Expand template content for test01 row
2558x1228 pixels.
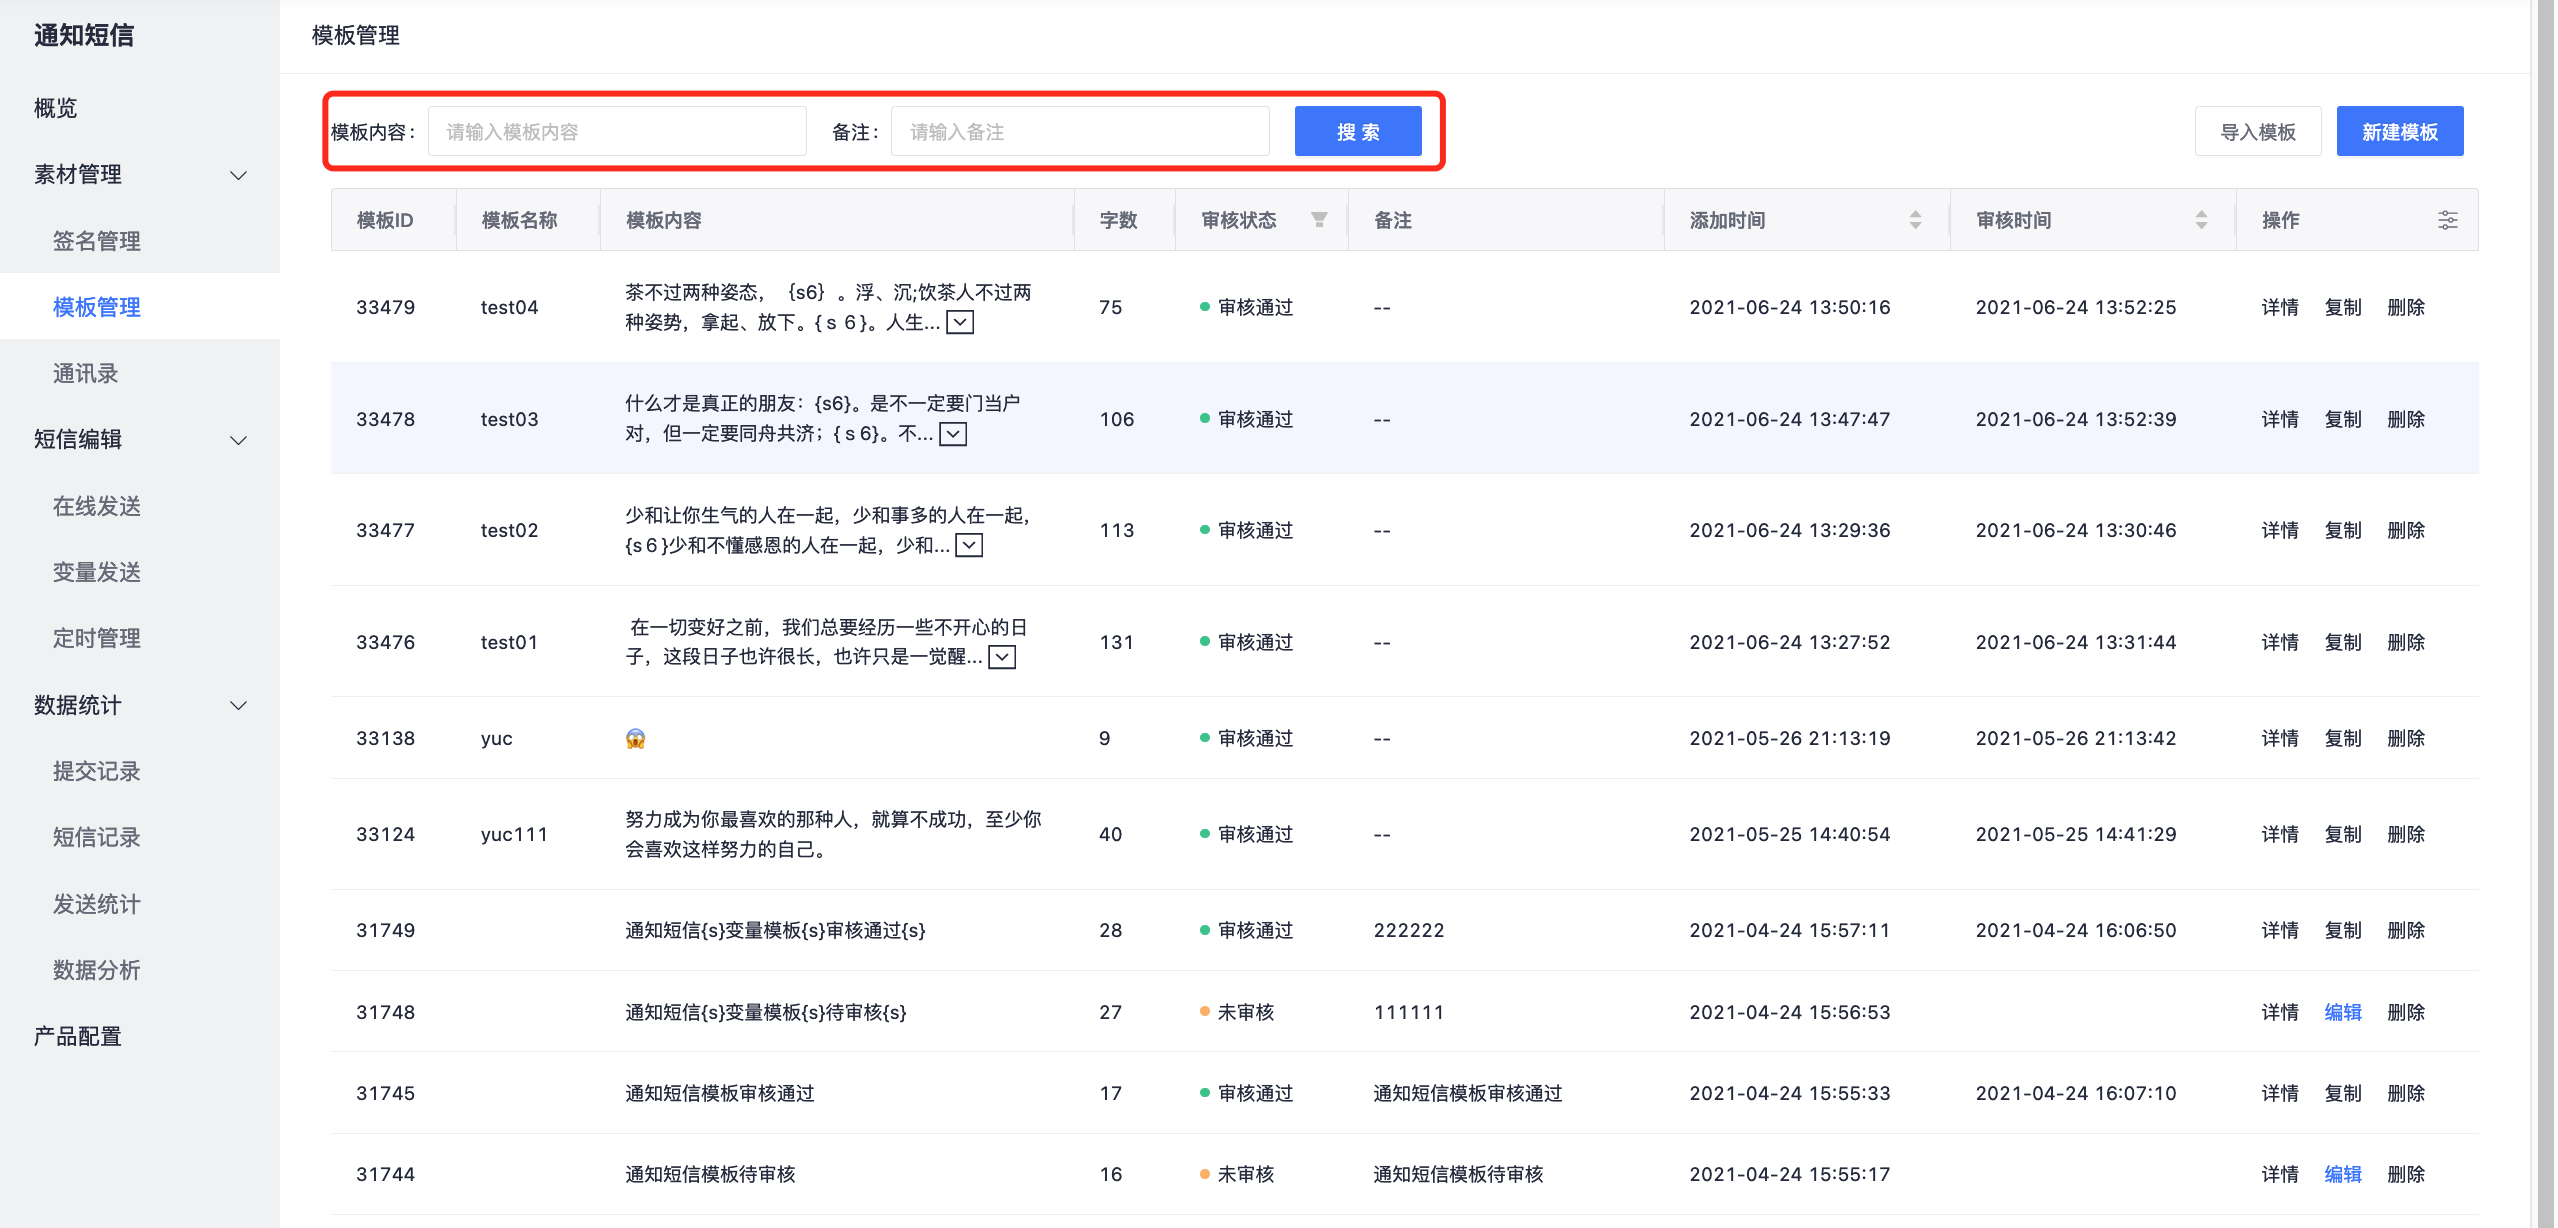(1002, 657)
